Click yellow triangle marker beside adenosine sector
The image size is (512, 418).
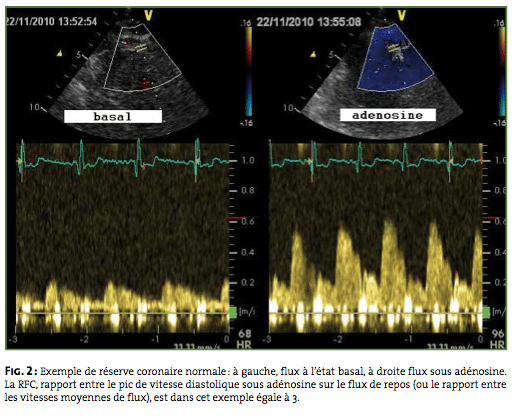[x=313, y=54]
